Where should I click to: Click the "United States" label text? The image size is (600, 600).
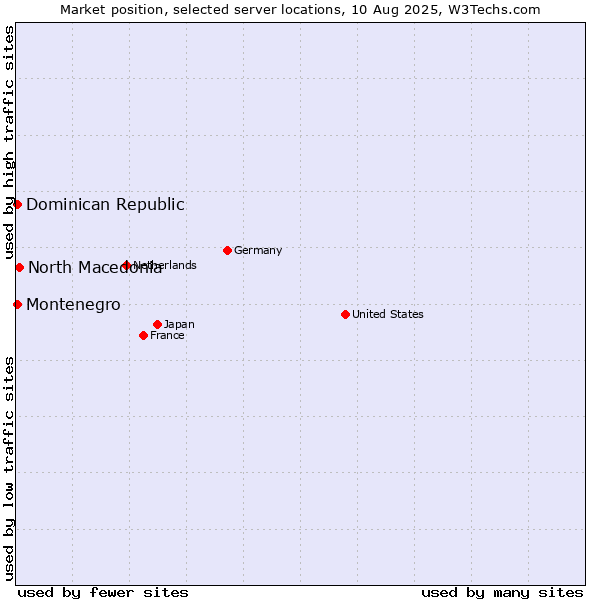388,314
